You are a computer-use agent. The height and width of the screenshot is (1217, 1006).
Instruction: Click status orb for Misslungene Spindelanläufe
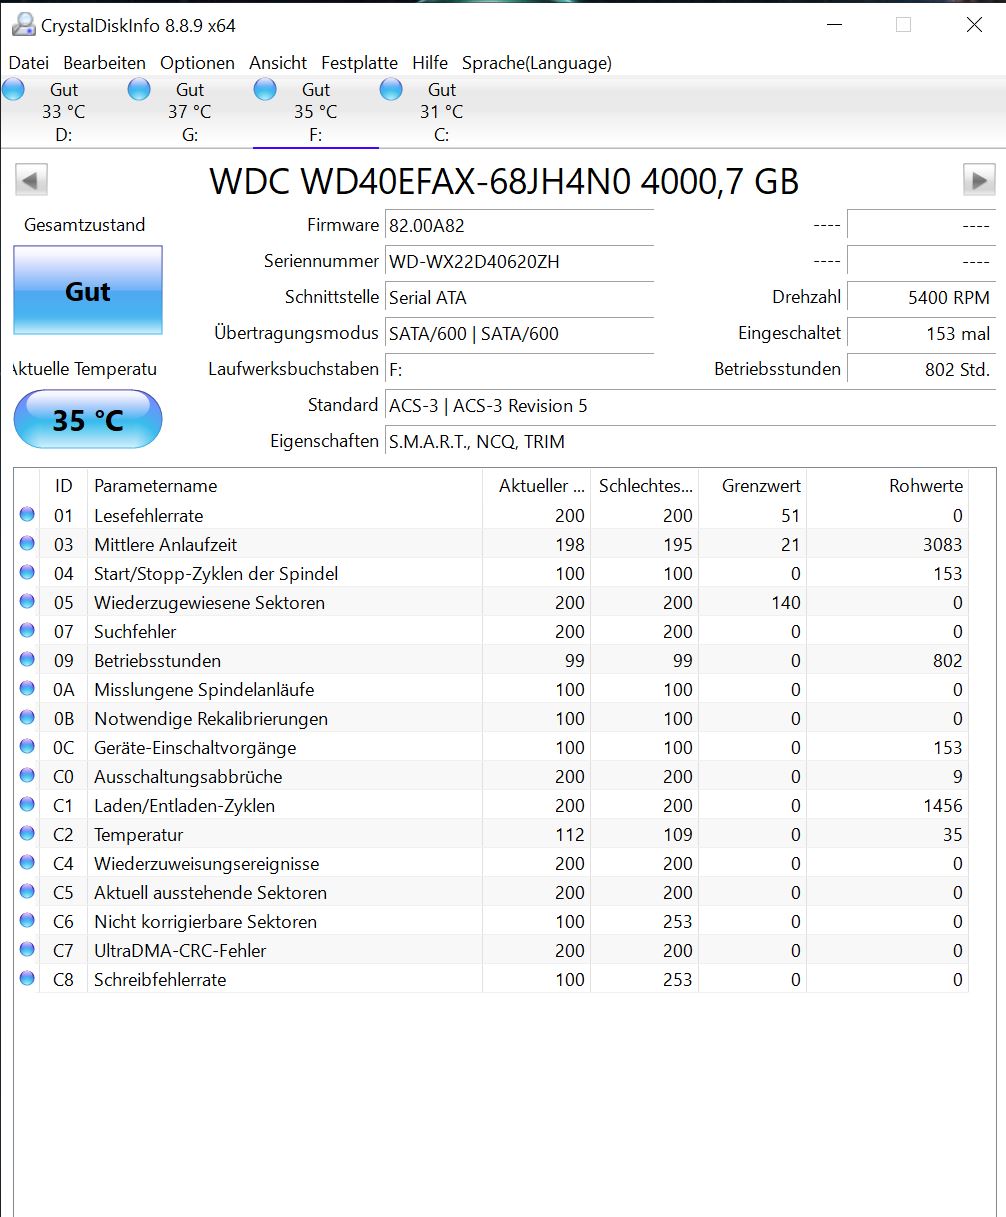pyautogui.click(x=27, y=689)
